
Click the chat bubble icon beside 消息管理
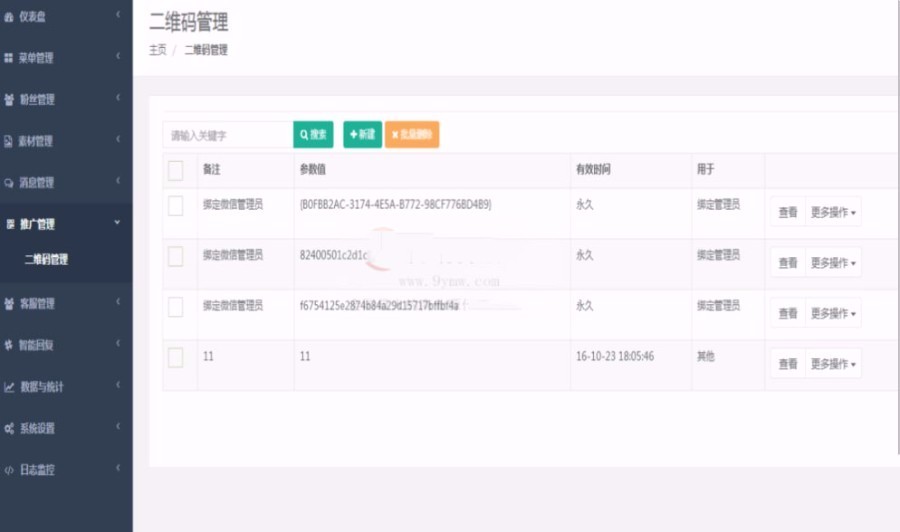click(x=9, y=183)
